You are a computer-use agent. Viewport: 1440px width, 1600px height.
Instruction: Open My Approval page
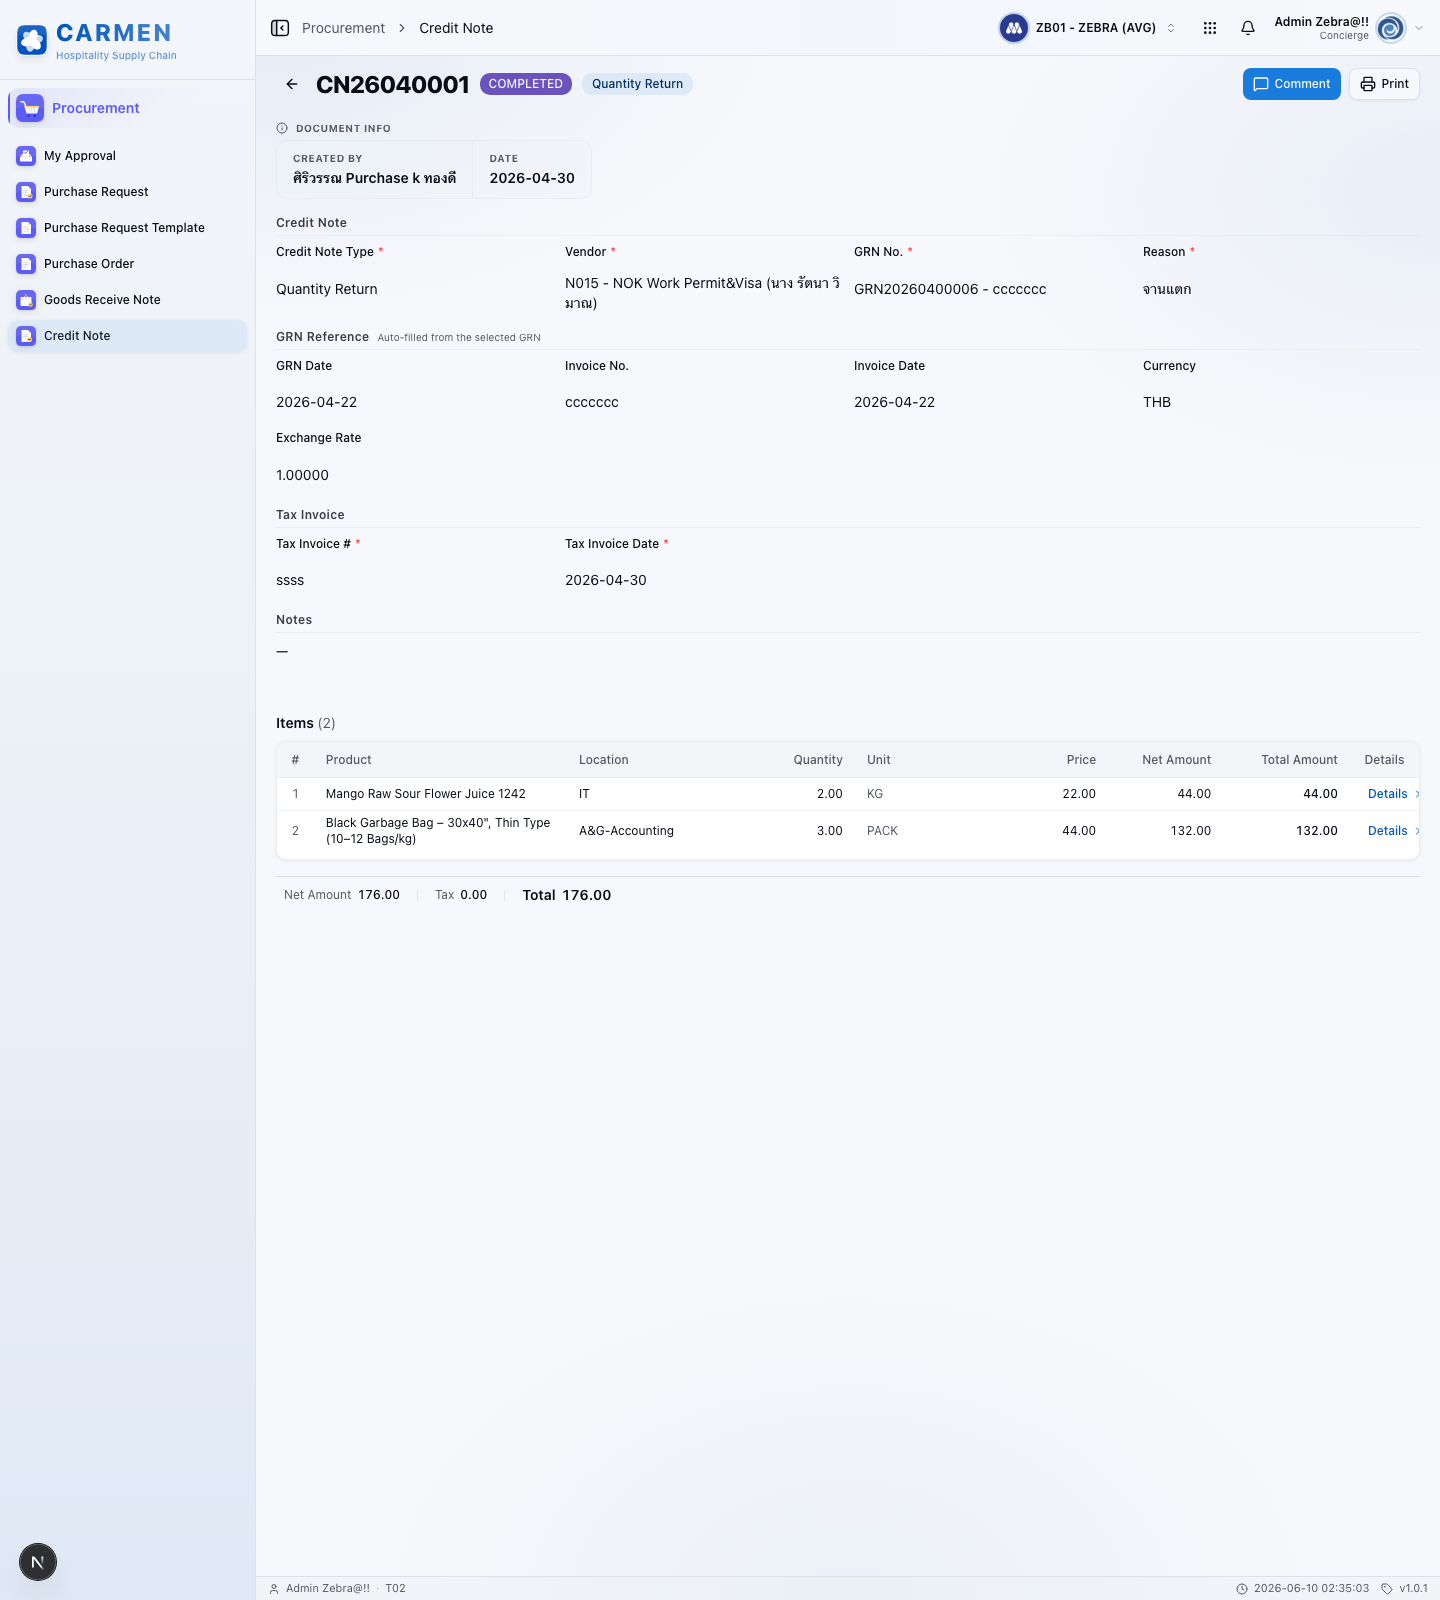128,156
